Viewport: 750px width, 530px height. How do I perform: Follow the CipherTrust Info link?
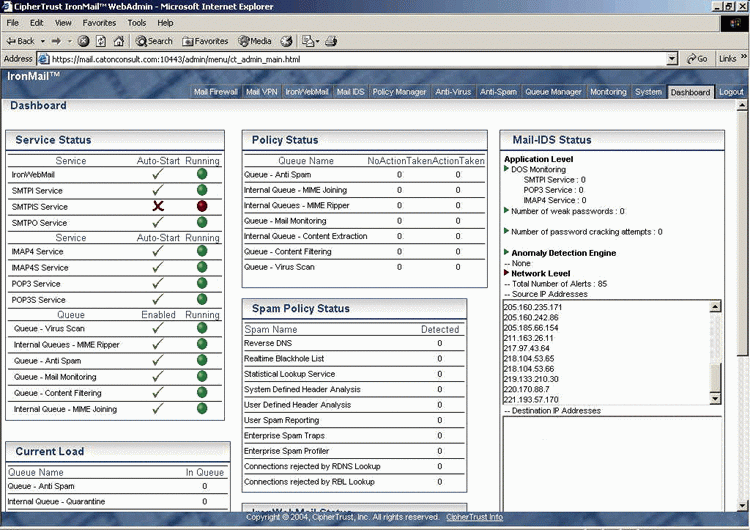pos(474,517)
